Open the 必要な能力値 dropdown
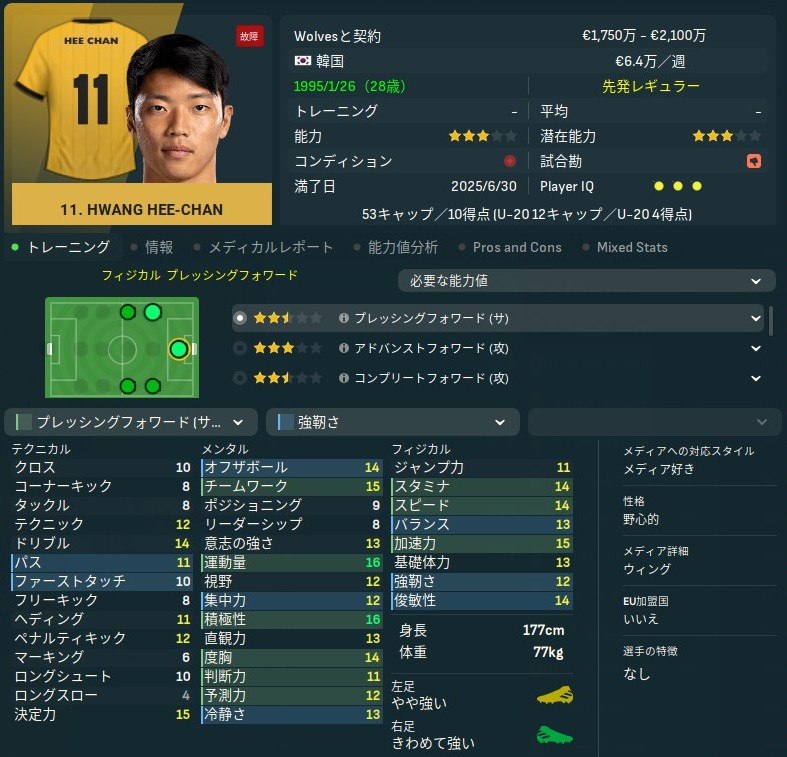The image size is (787, 757). 586,281
